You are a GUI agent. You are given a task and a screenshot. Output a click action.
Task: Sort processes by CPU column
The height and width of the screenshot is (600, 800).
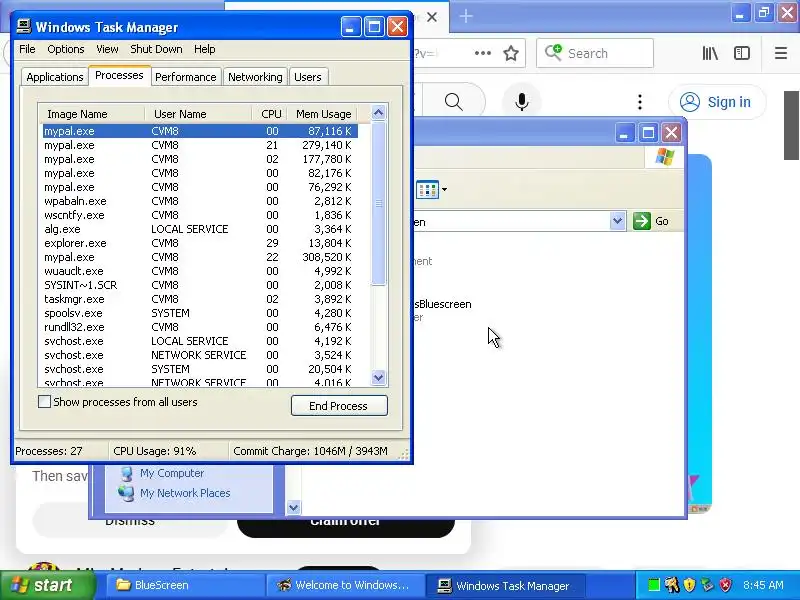(x=270, y=114)
